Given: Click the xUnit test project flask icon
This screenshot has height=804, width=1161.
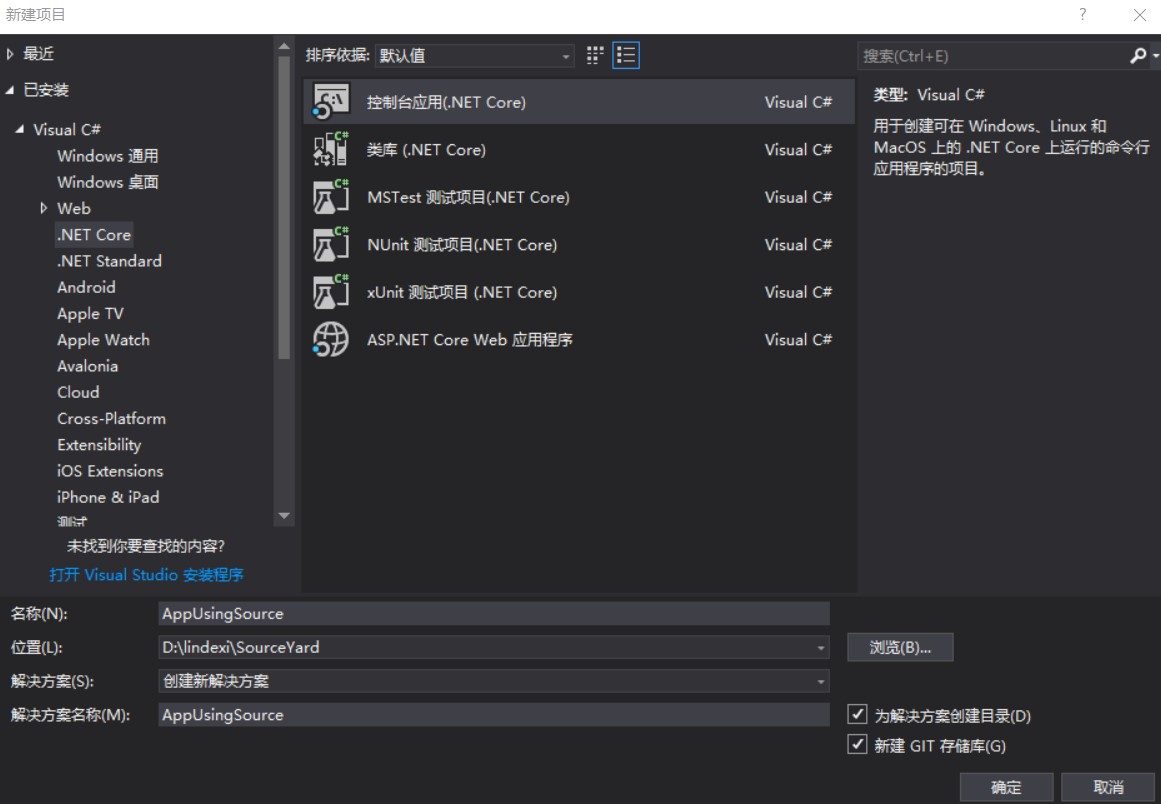Looking at the screenshot, I should 330,292.
